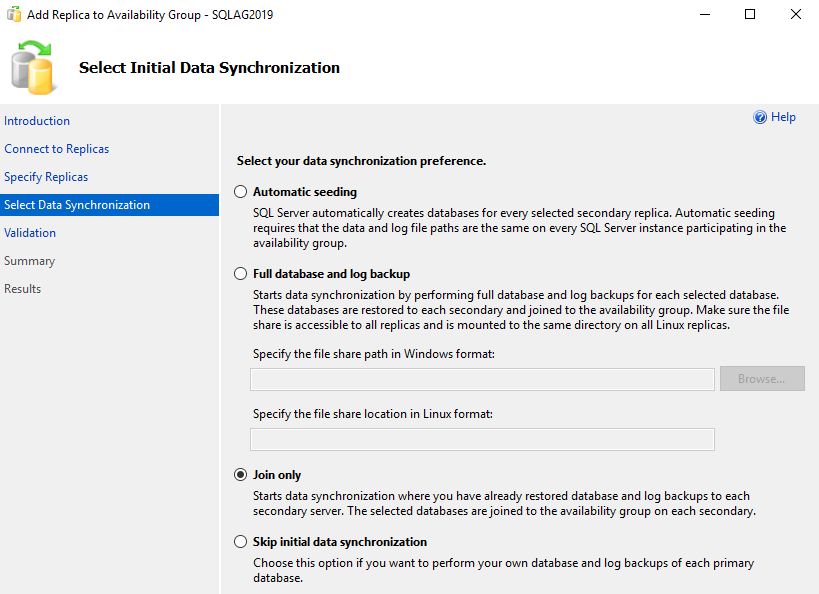Image resolution: width=819 pixels, height=594 pixels.
Task: Open the Connect to Replicas step
Action: 57,149
